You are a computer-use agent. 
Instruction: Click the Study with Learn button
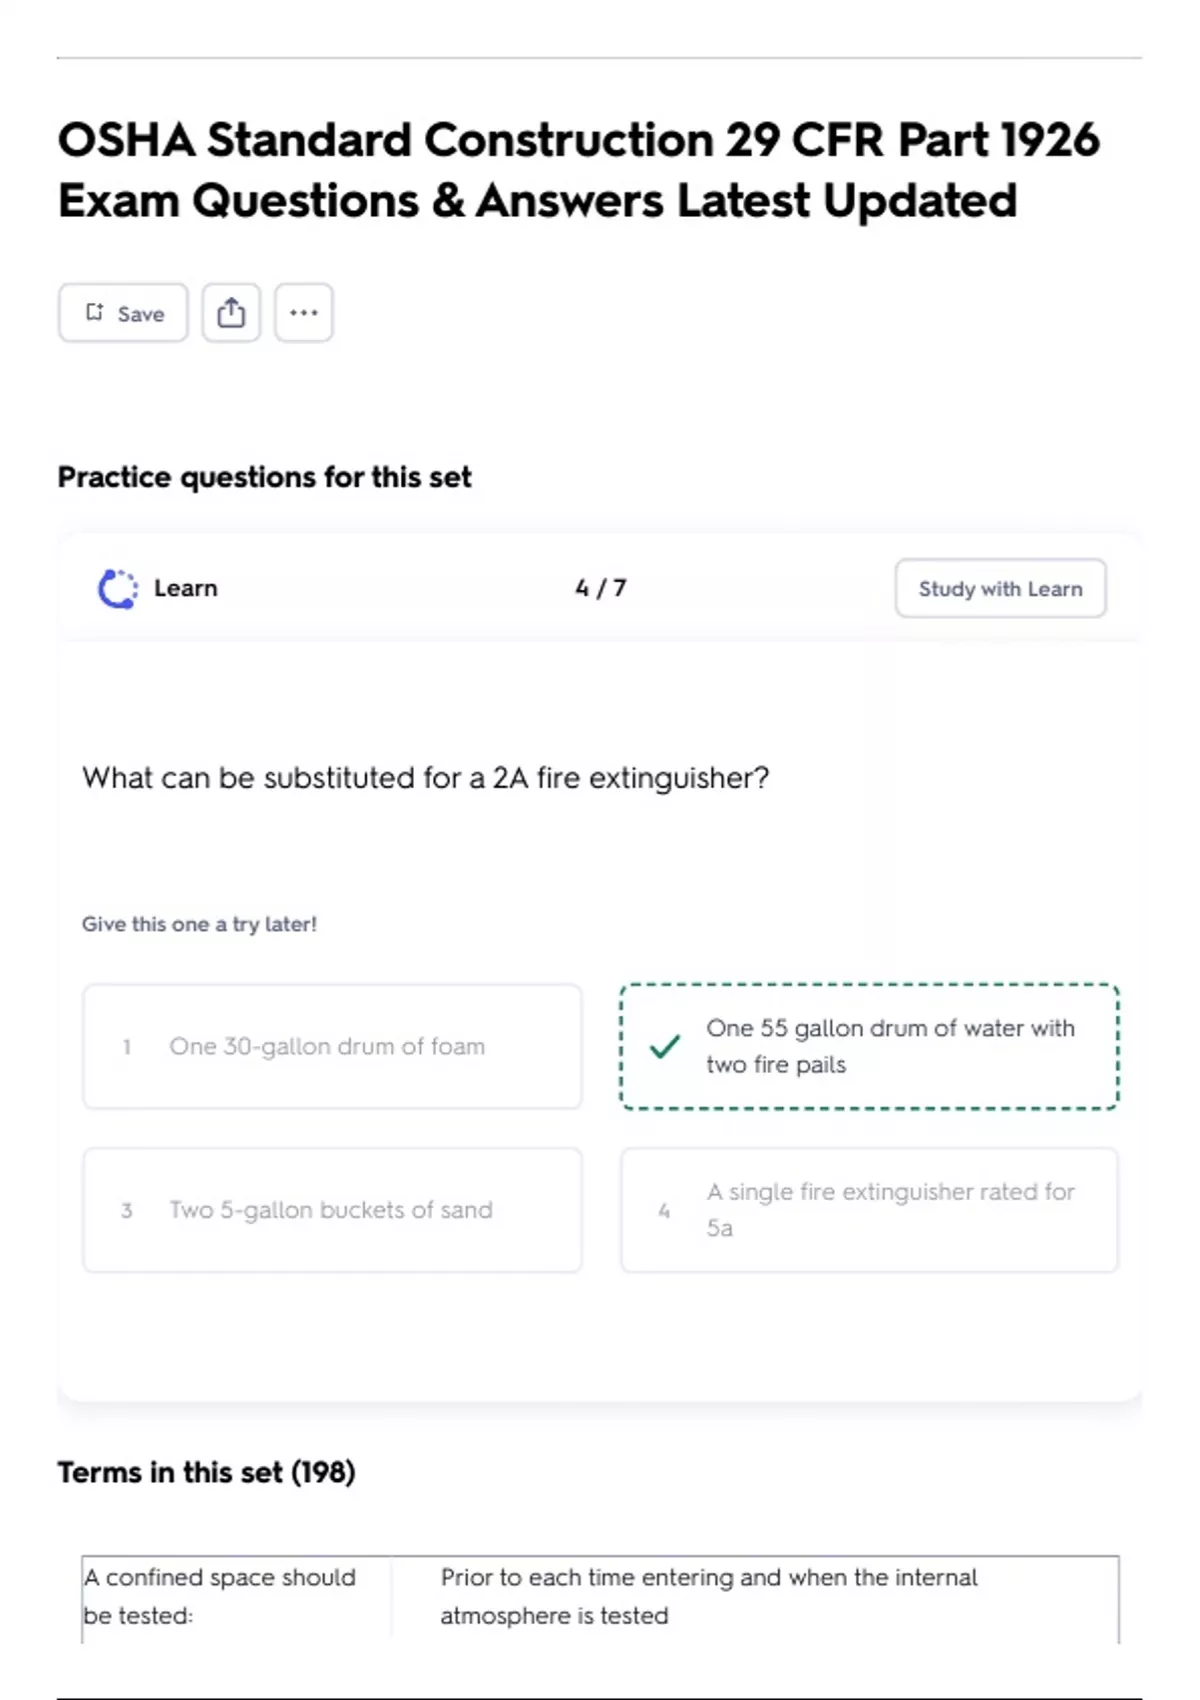(1000, 589)
